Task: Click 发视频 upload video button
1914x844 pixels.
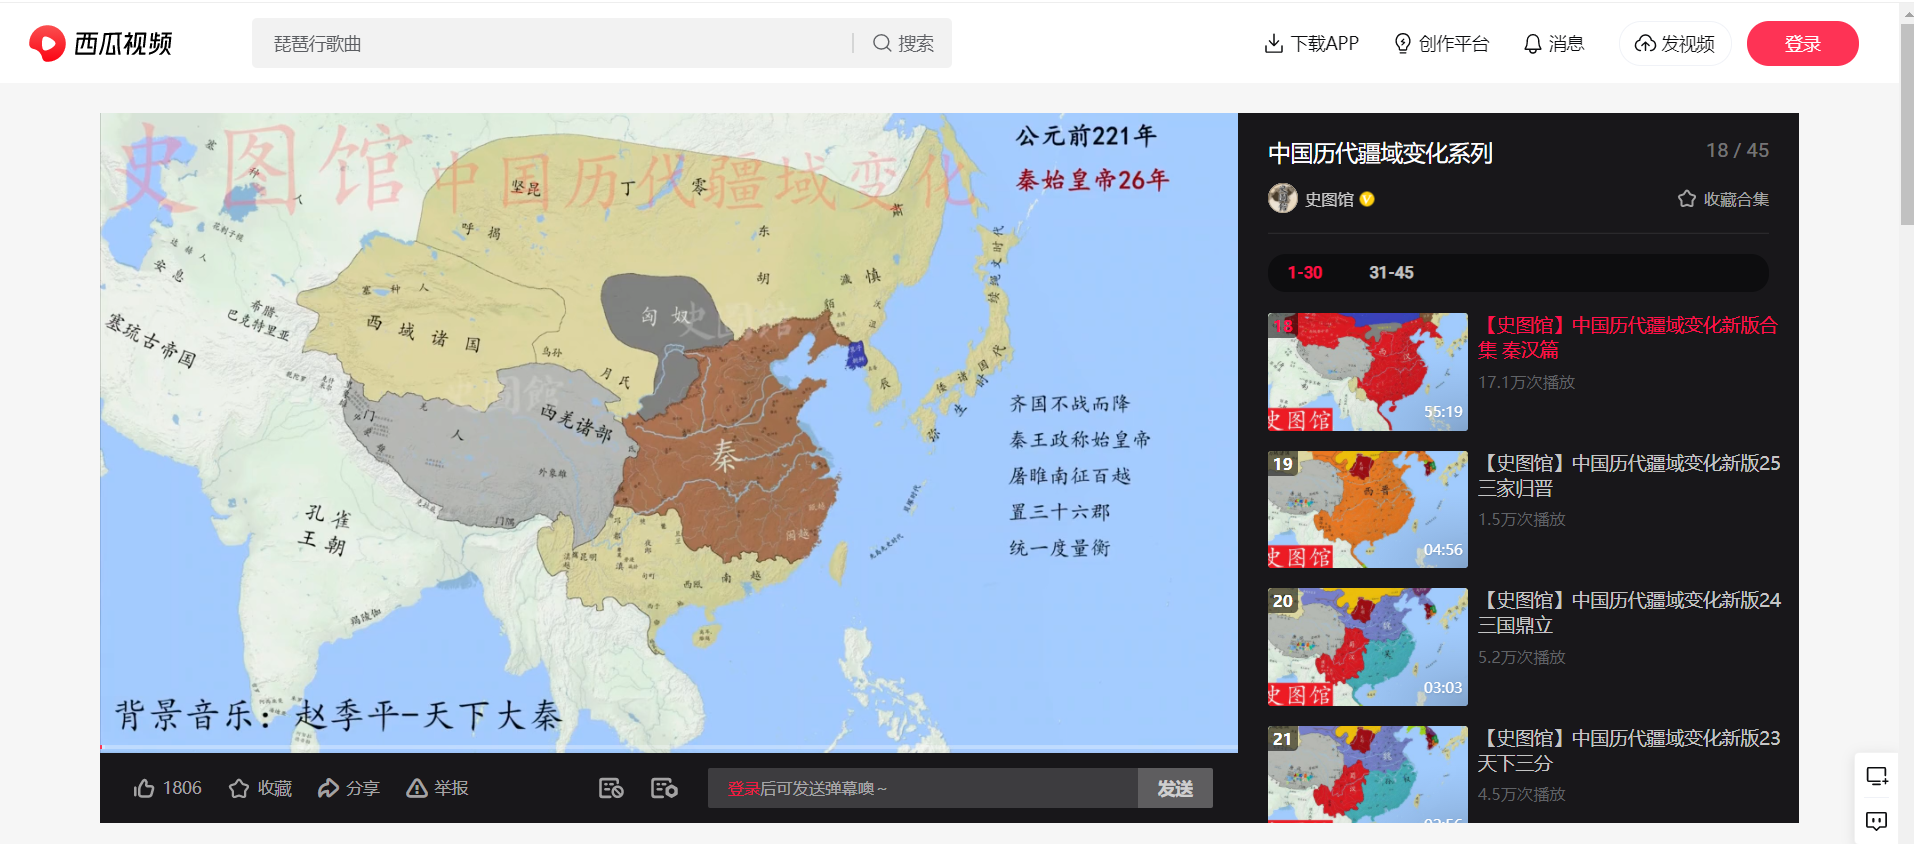Action: [1675, 43]
